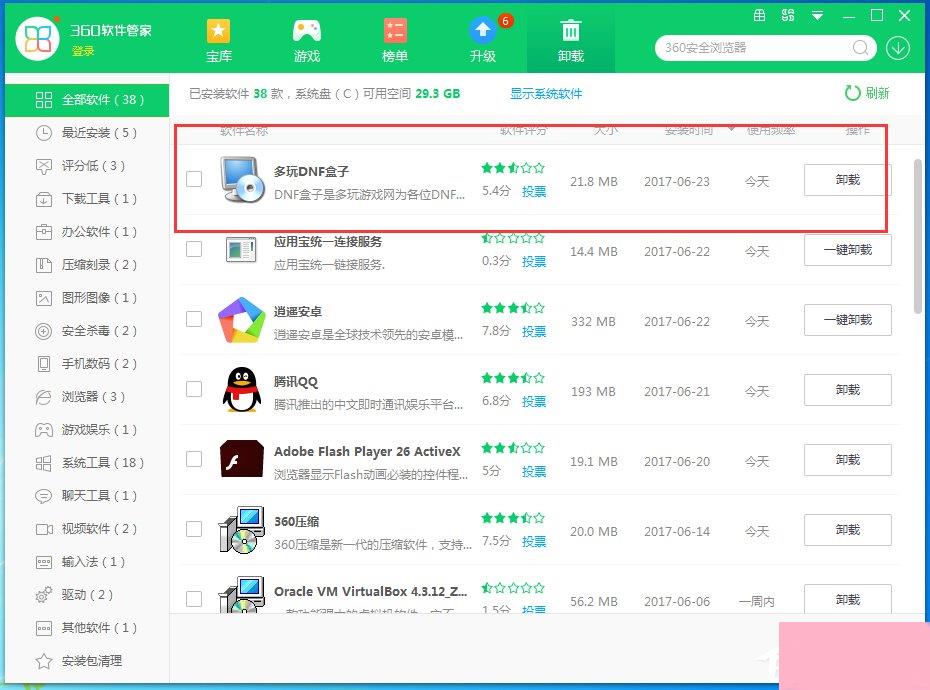Click 投票 link for 360压缩
The width and height of the screenshot is (930, 690).
[534, 542]
